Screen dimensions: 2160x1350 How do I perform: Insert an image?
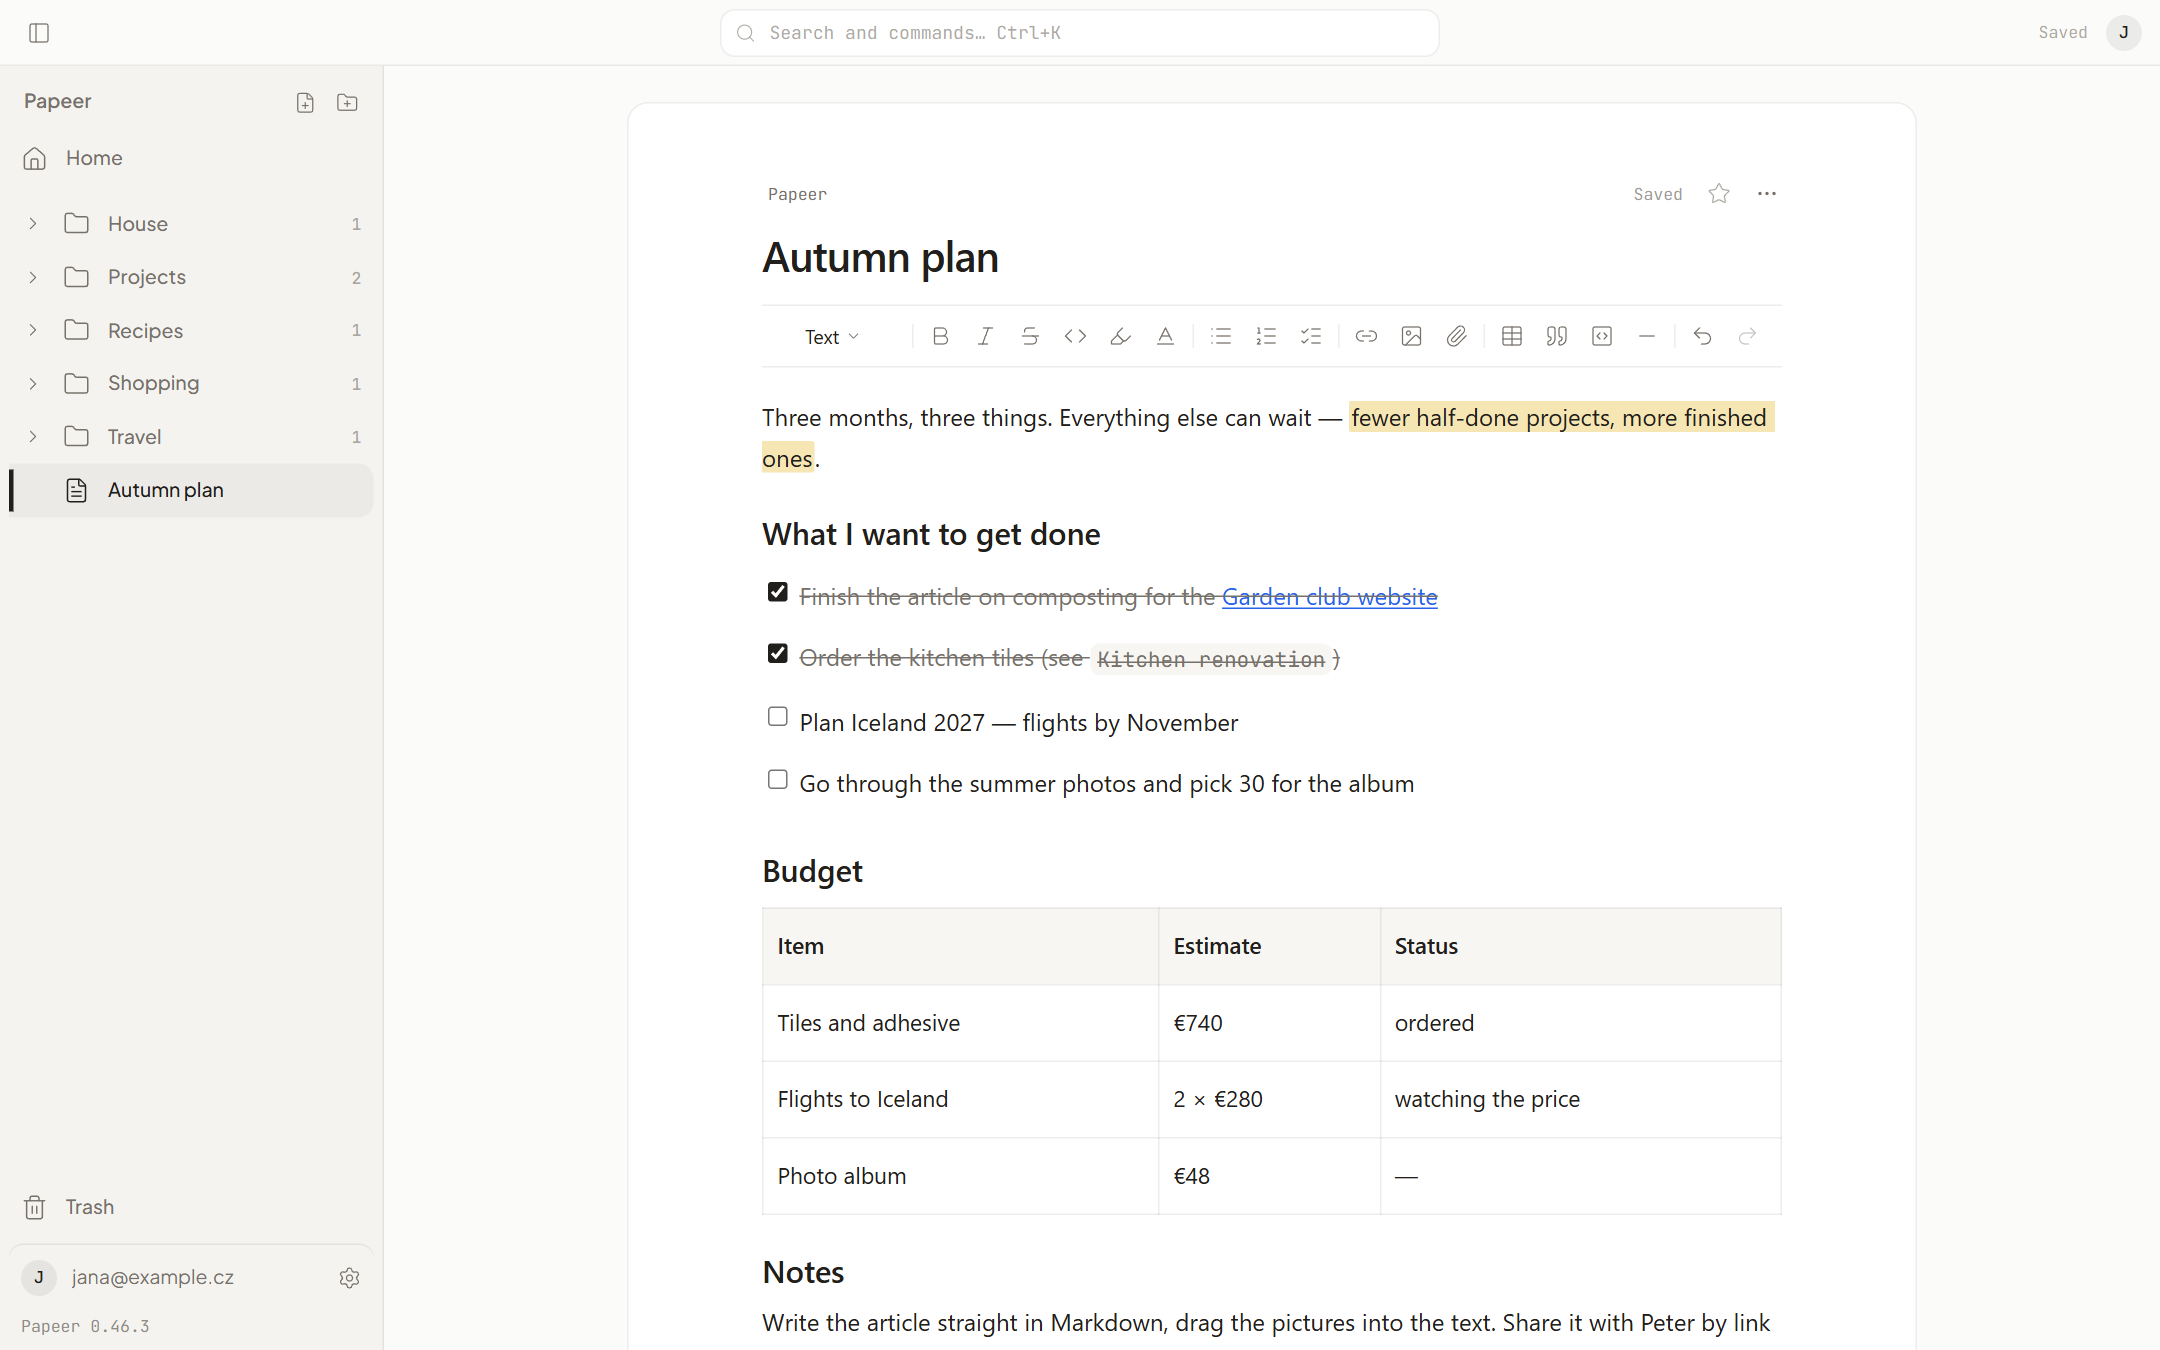click(1411, 337)
